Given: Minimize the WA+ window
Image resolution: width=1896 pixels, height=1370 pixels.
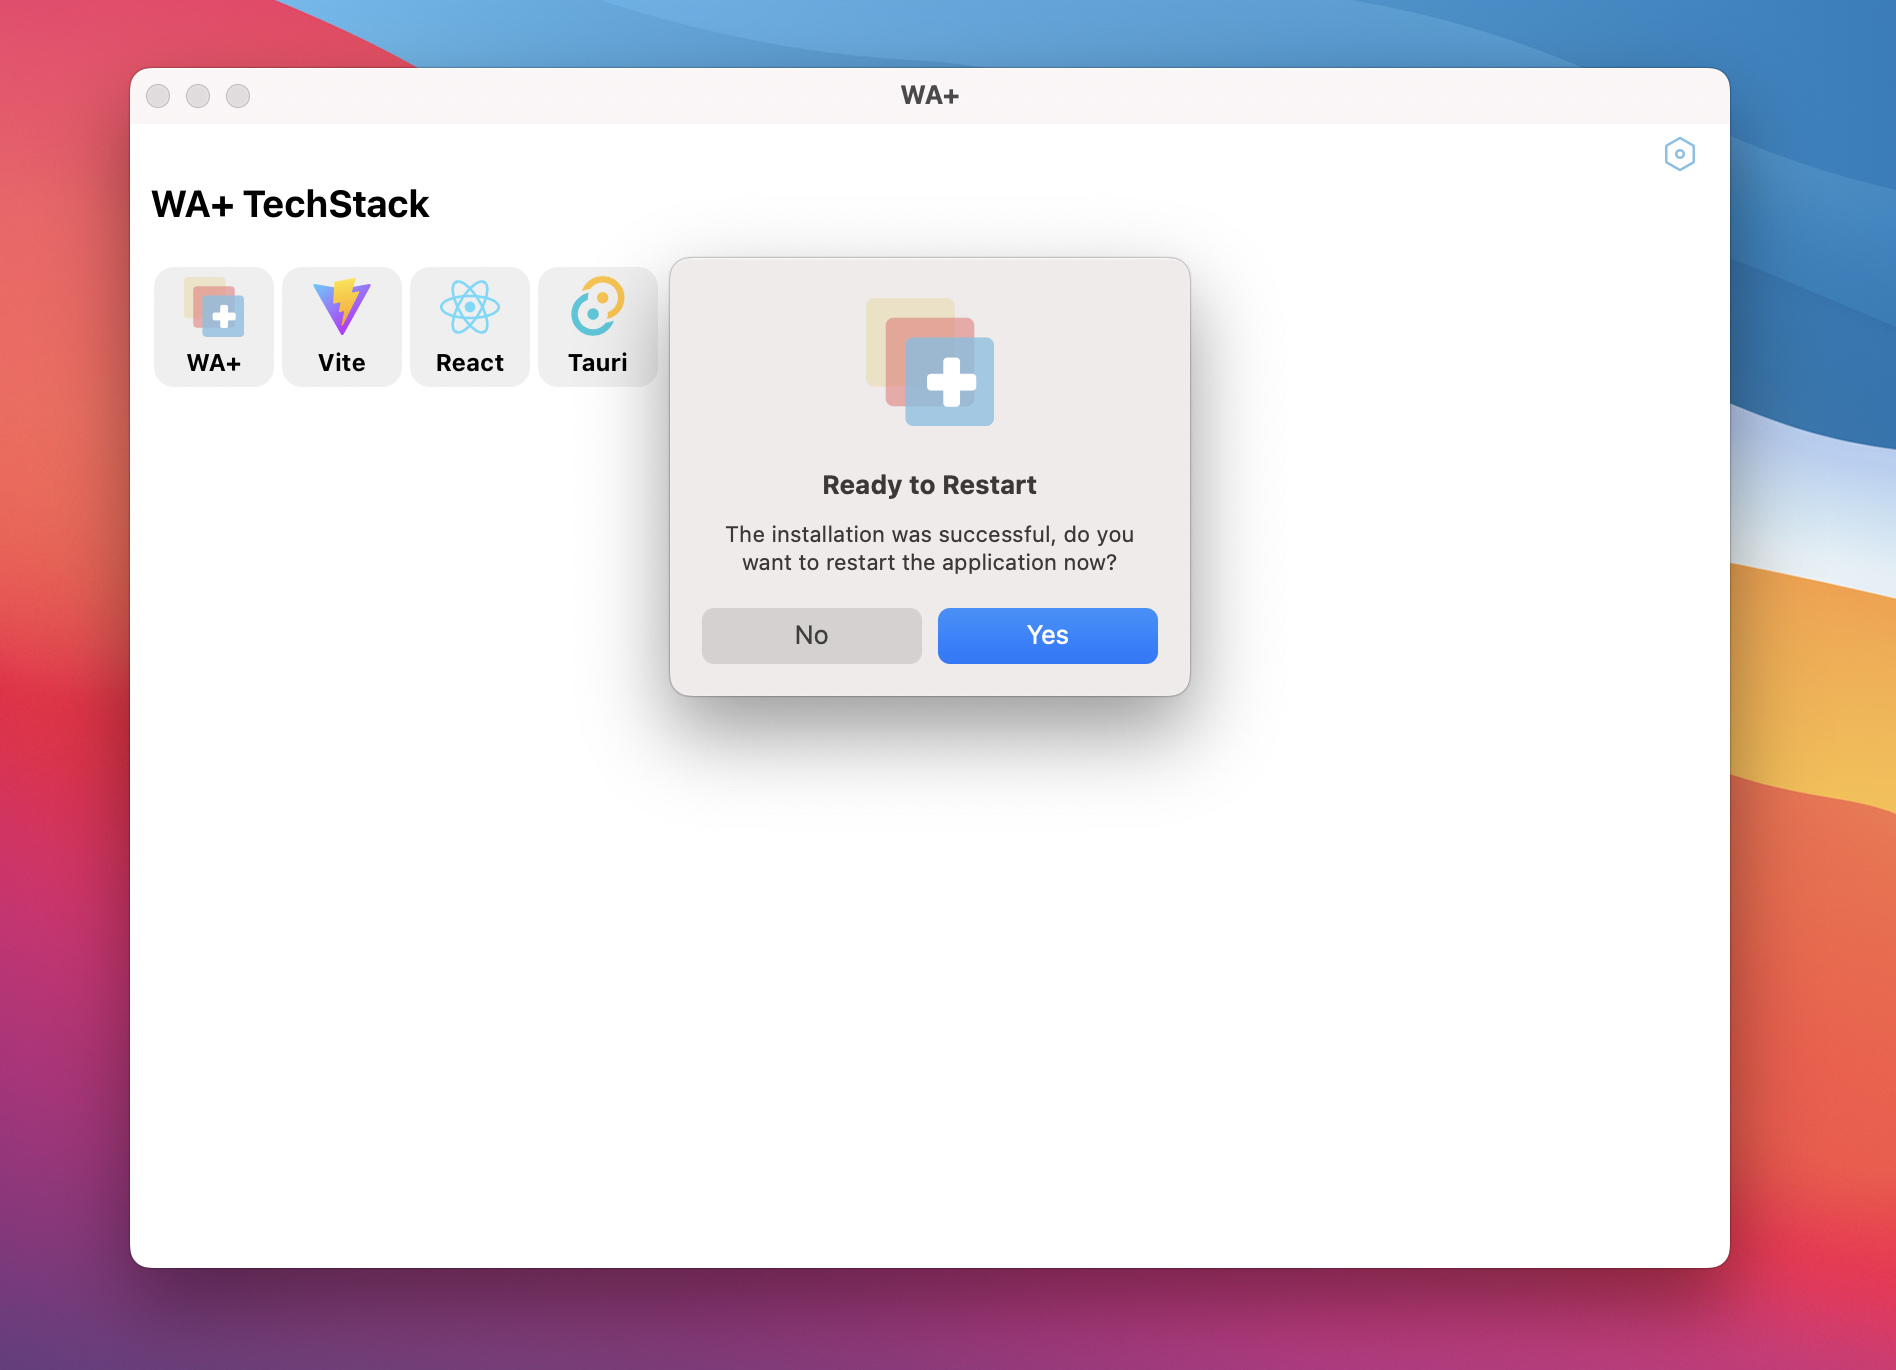Looking at the screenshot, I should [x=198, y=96].
